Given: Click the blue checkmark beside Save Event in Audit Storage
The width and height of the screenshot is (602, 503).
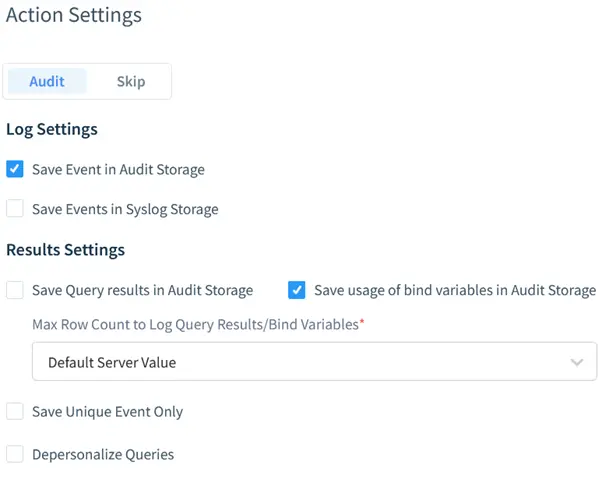Looking at the screenshot, I should 15,169.
